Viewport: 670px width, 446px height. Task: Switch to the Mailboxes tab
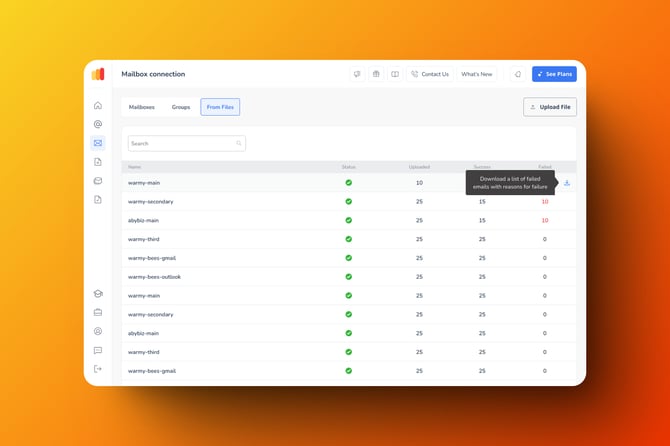[142, 107]
